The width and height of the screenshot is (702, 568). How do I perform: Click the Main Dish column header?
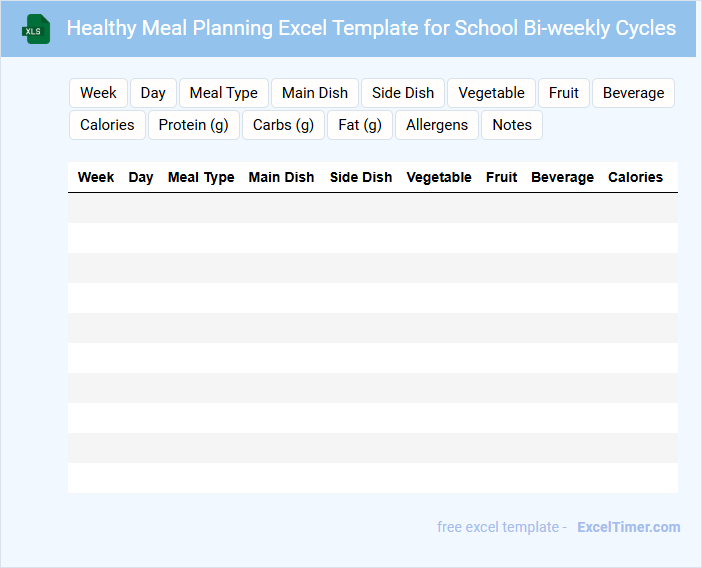coord(281,177)
